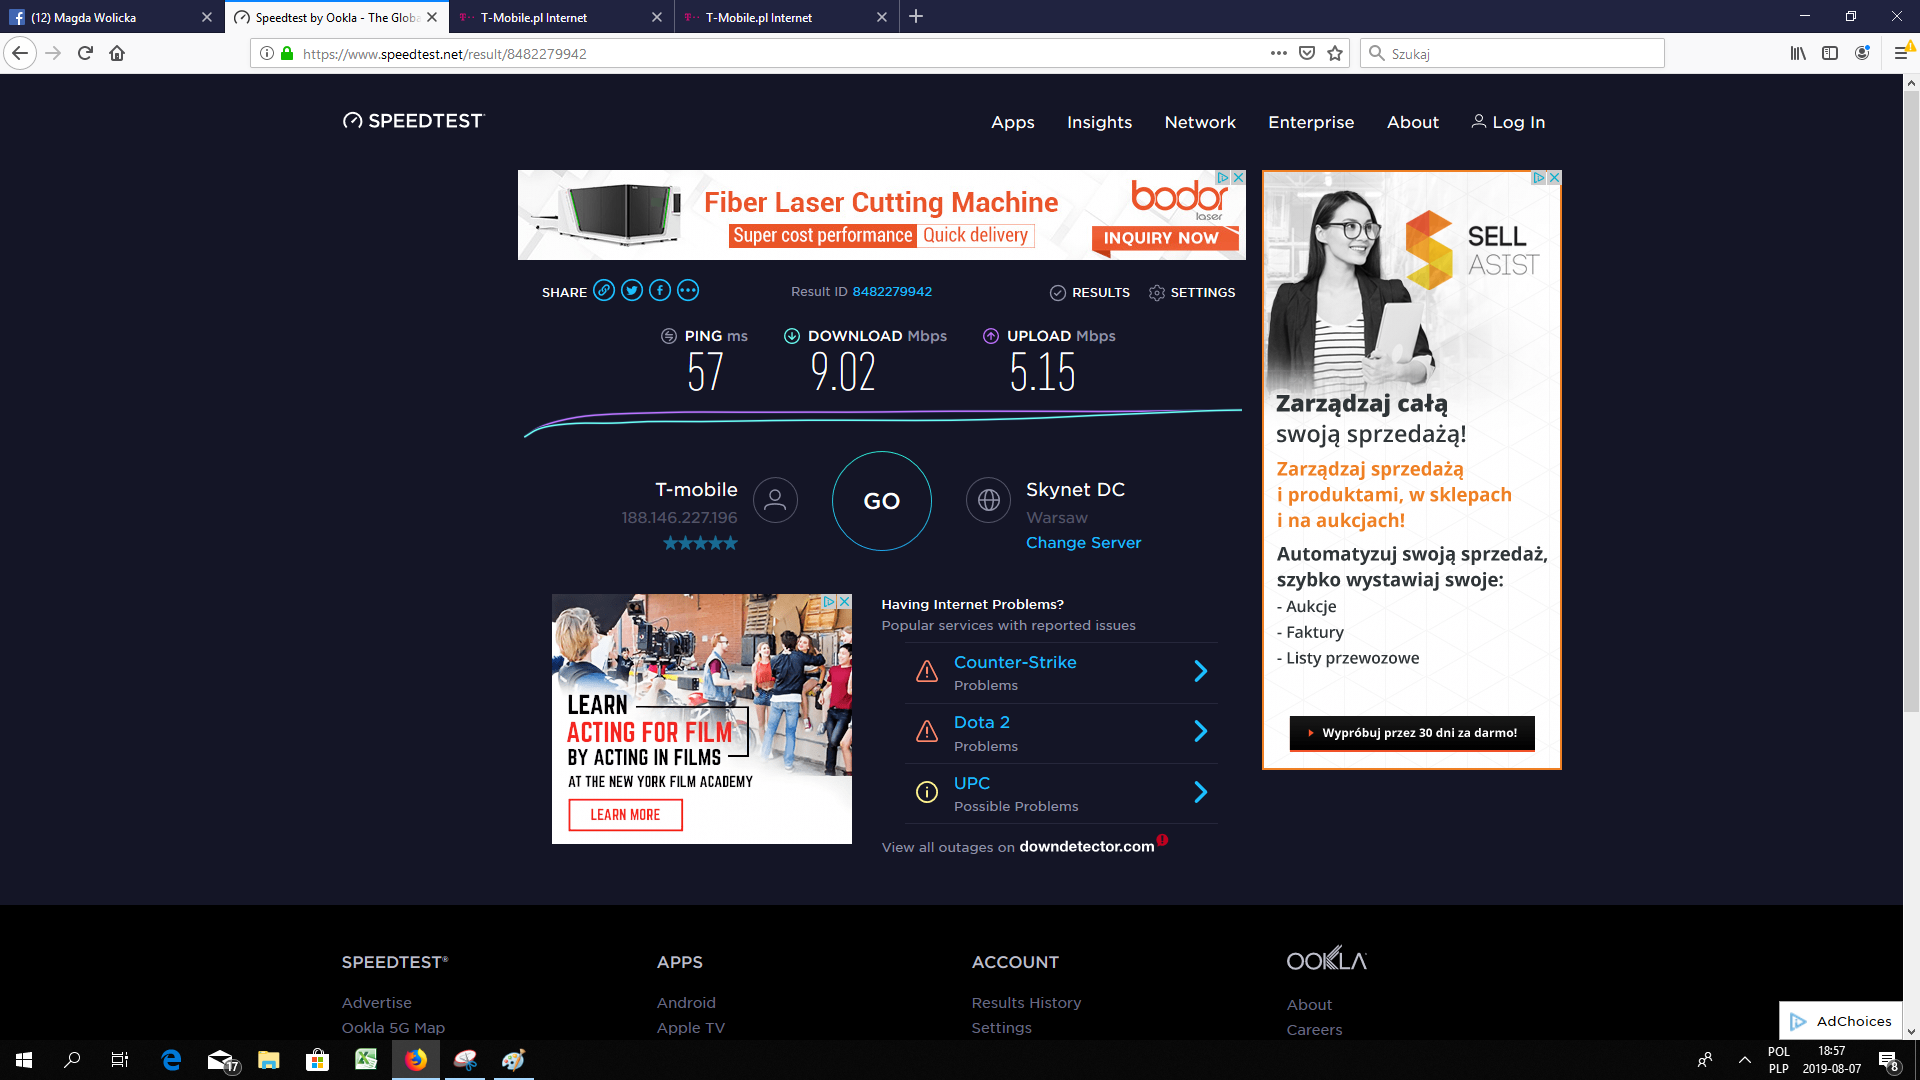Open a new browser tab

click(x=916, y=17)
